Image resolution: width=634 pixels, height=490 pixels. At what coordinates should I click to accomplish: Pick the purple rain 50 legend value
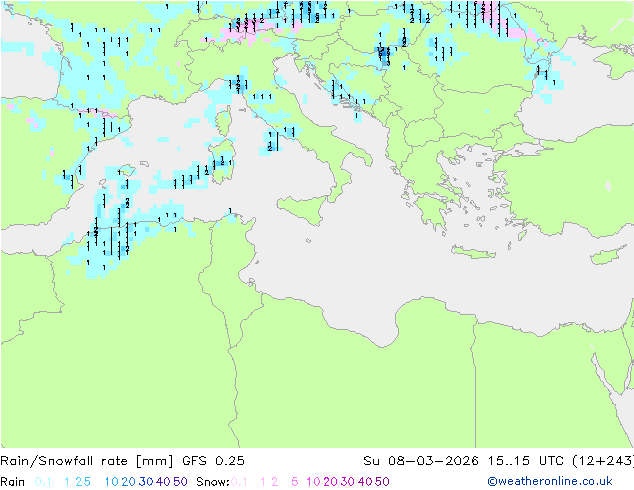pyautogui.click(x=180, y=482)
